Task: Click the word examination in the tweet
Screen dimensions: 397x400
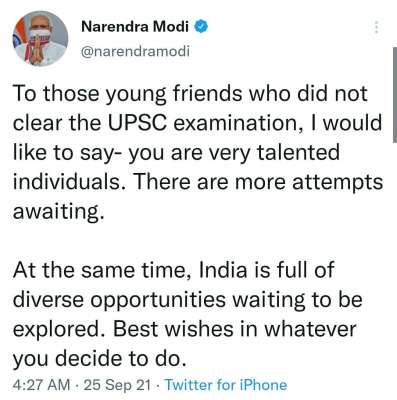Action: coord(235,124)
